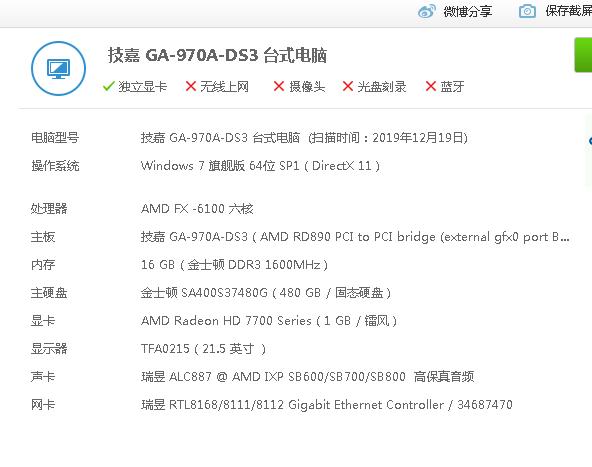This screenshot has height=467, width=592.
Task: Click red X beside 摄像头
Action: [279, 86]
